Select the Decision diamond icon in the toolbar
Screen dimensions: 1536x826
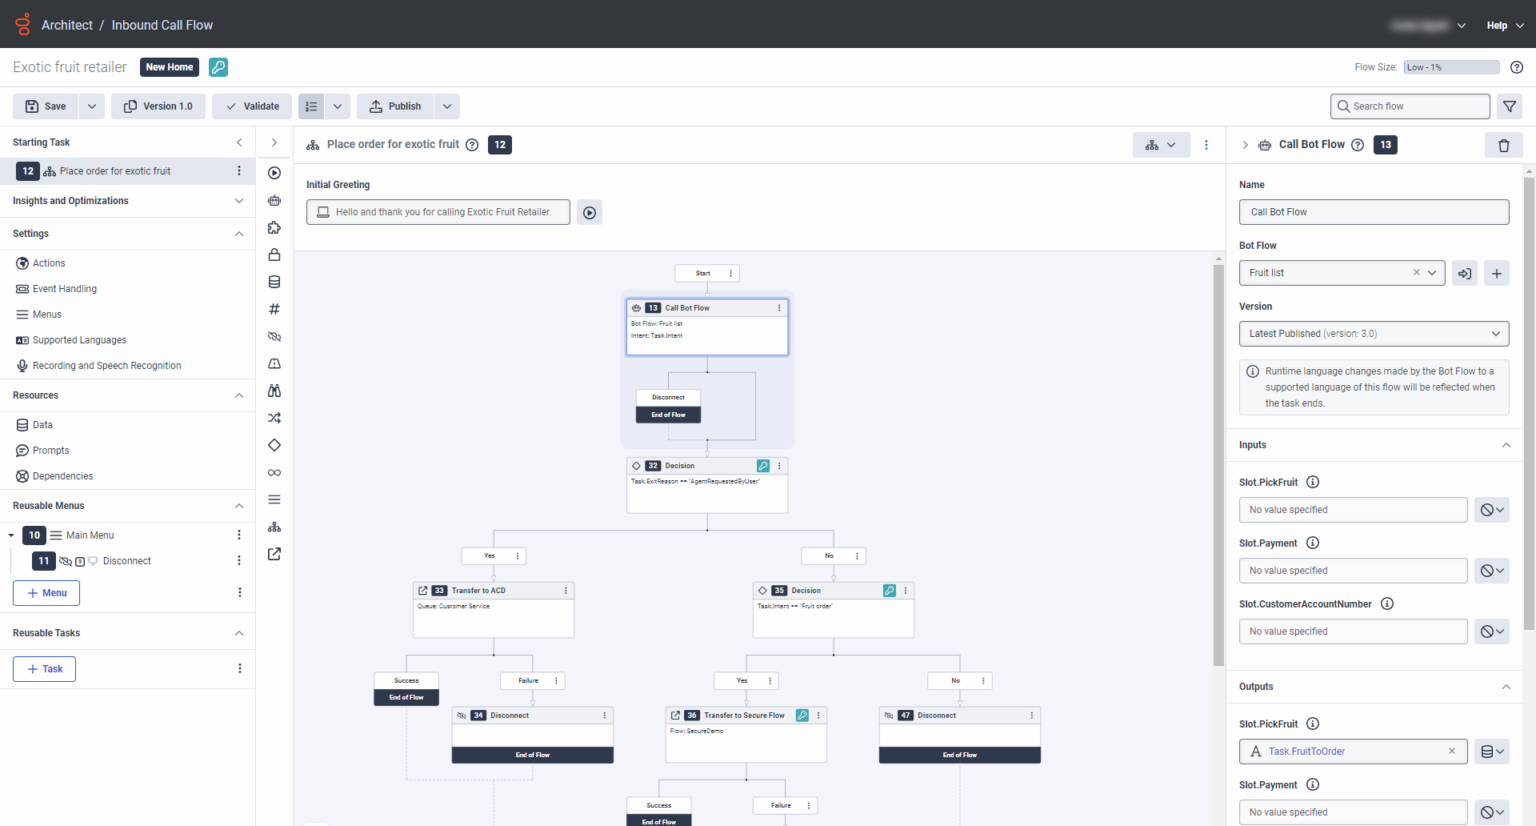[274, 445]
